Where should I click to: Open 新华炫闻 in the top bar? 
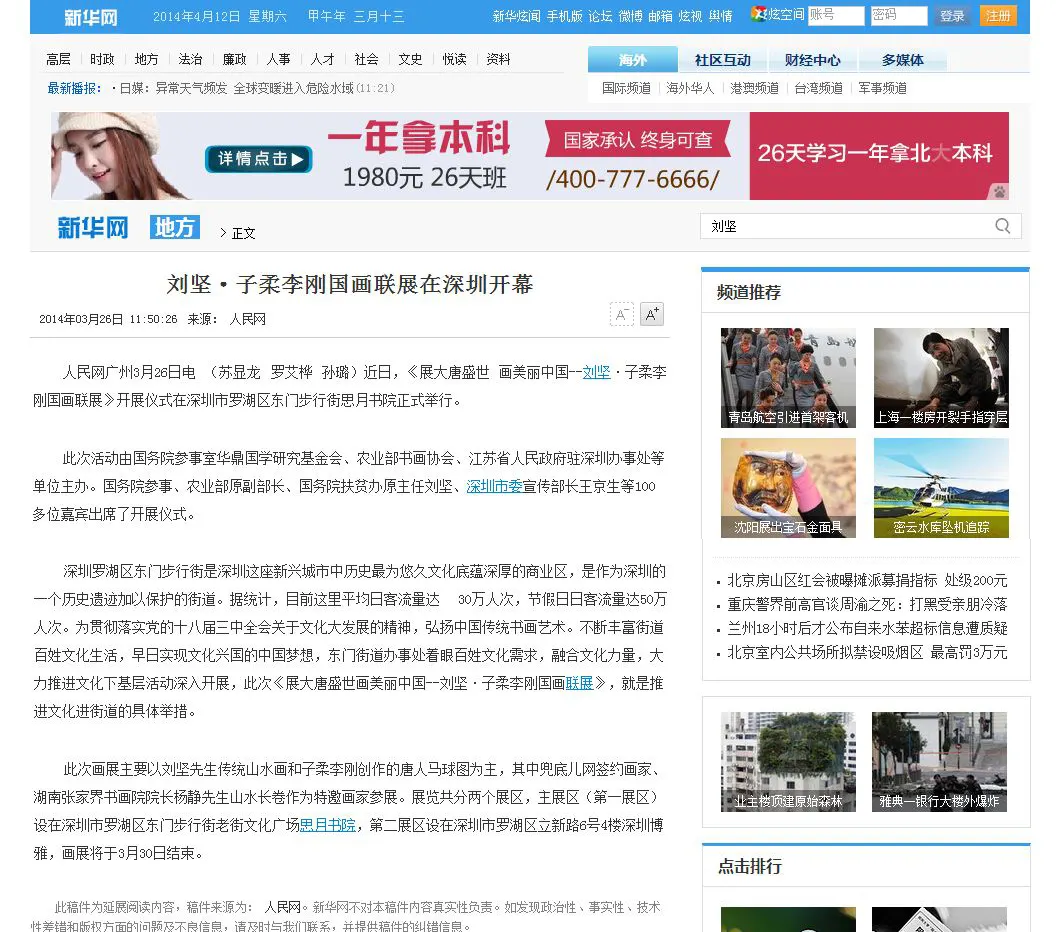point(516,16)
